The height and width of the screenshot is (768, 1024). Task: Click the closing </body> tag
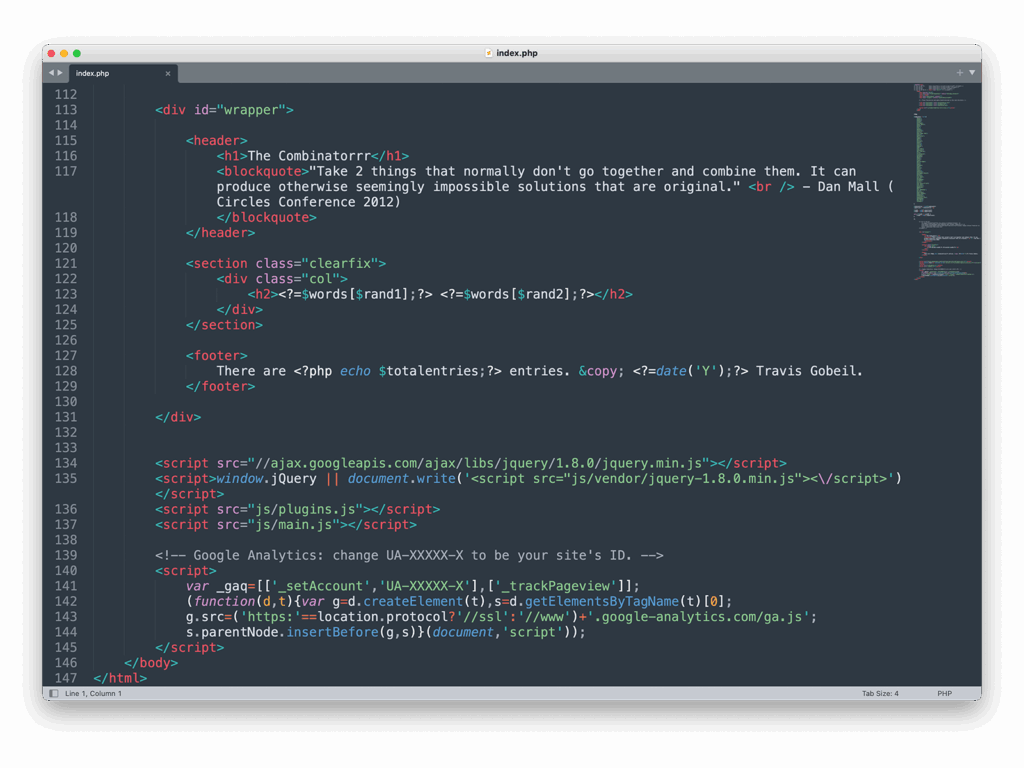tap(151, 663)
